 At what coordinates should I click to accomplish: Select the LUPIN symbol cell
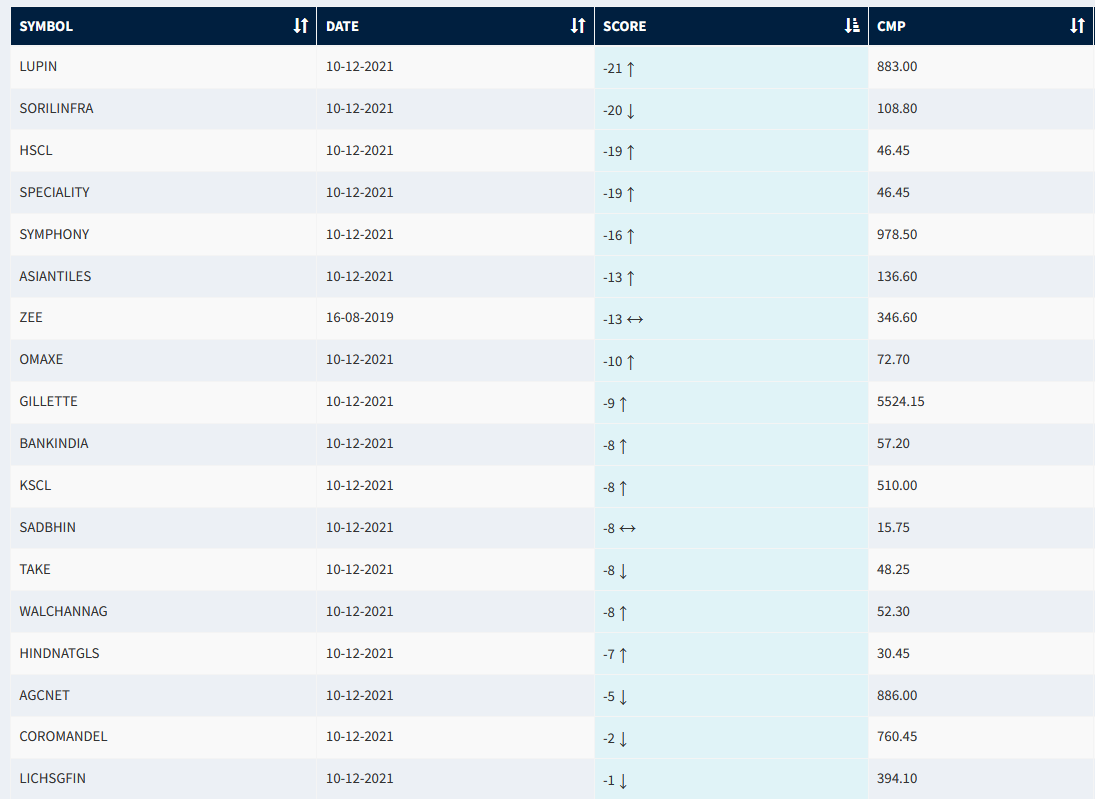click(x=163, y=66)
